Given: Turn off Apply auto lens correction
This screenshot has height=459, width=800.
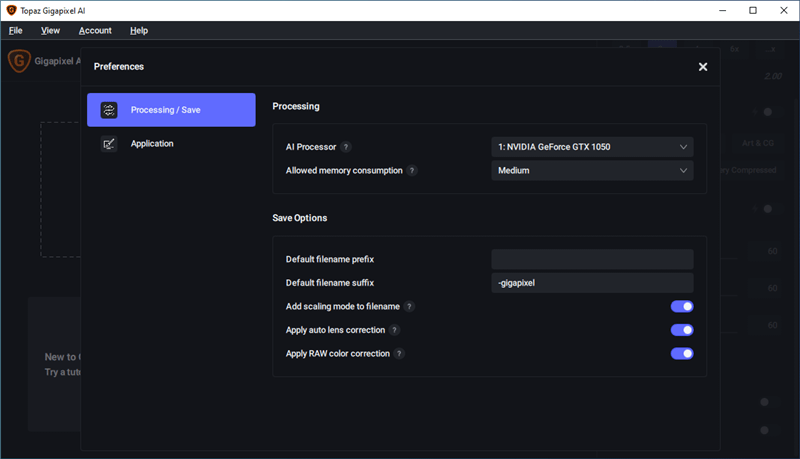Looking at the screenshot, I should (682, 330).
